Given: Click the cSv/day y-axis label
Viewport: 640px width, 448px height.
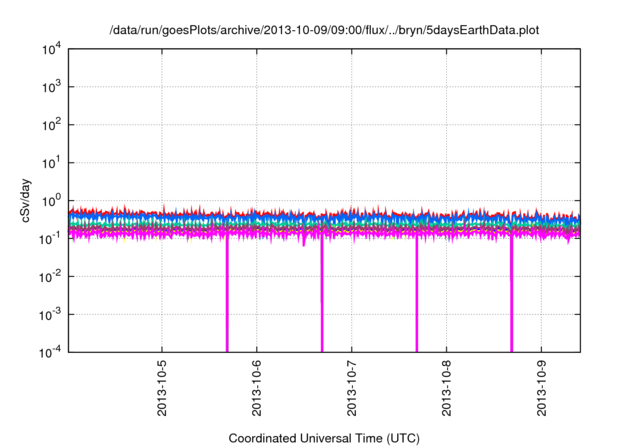Looking at the screenshot, I should tap(25, 200).
